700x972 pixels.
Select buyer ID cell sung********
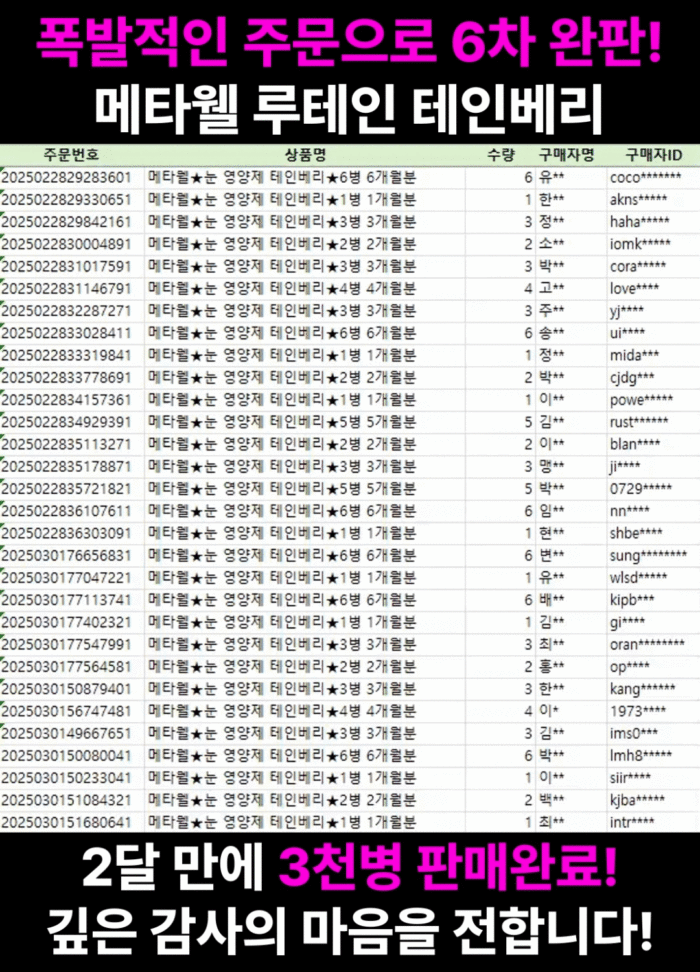[648, 555]
